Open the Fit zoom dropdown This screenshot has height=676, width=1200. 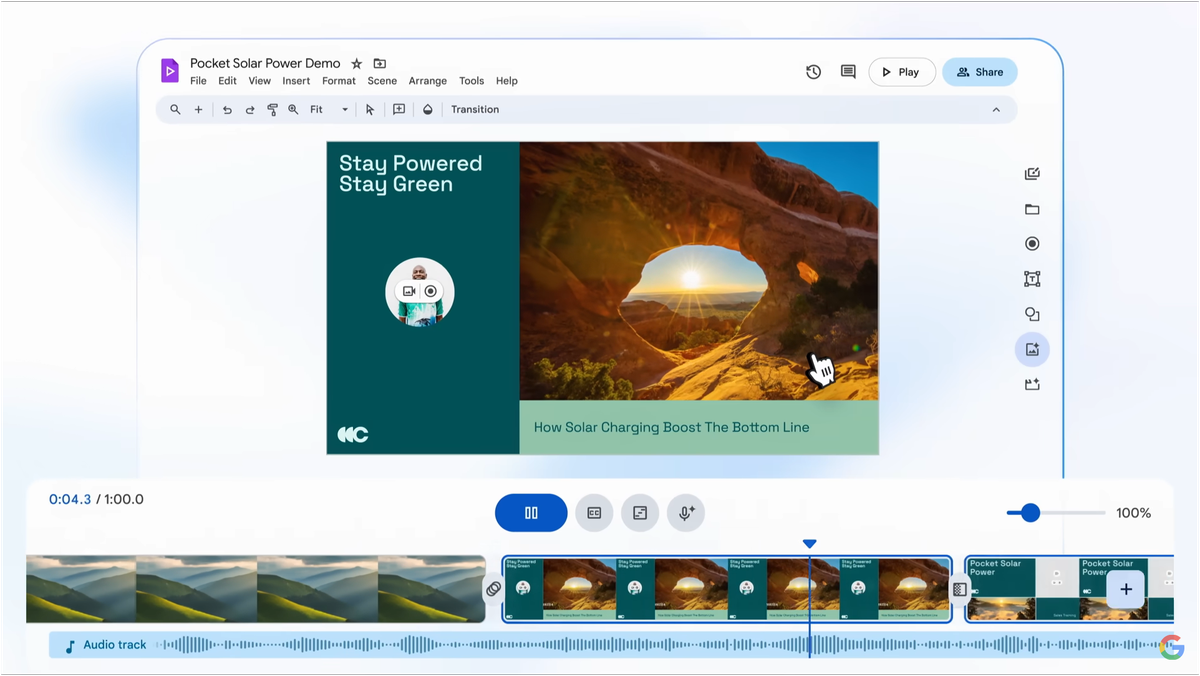(328, 110)
